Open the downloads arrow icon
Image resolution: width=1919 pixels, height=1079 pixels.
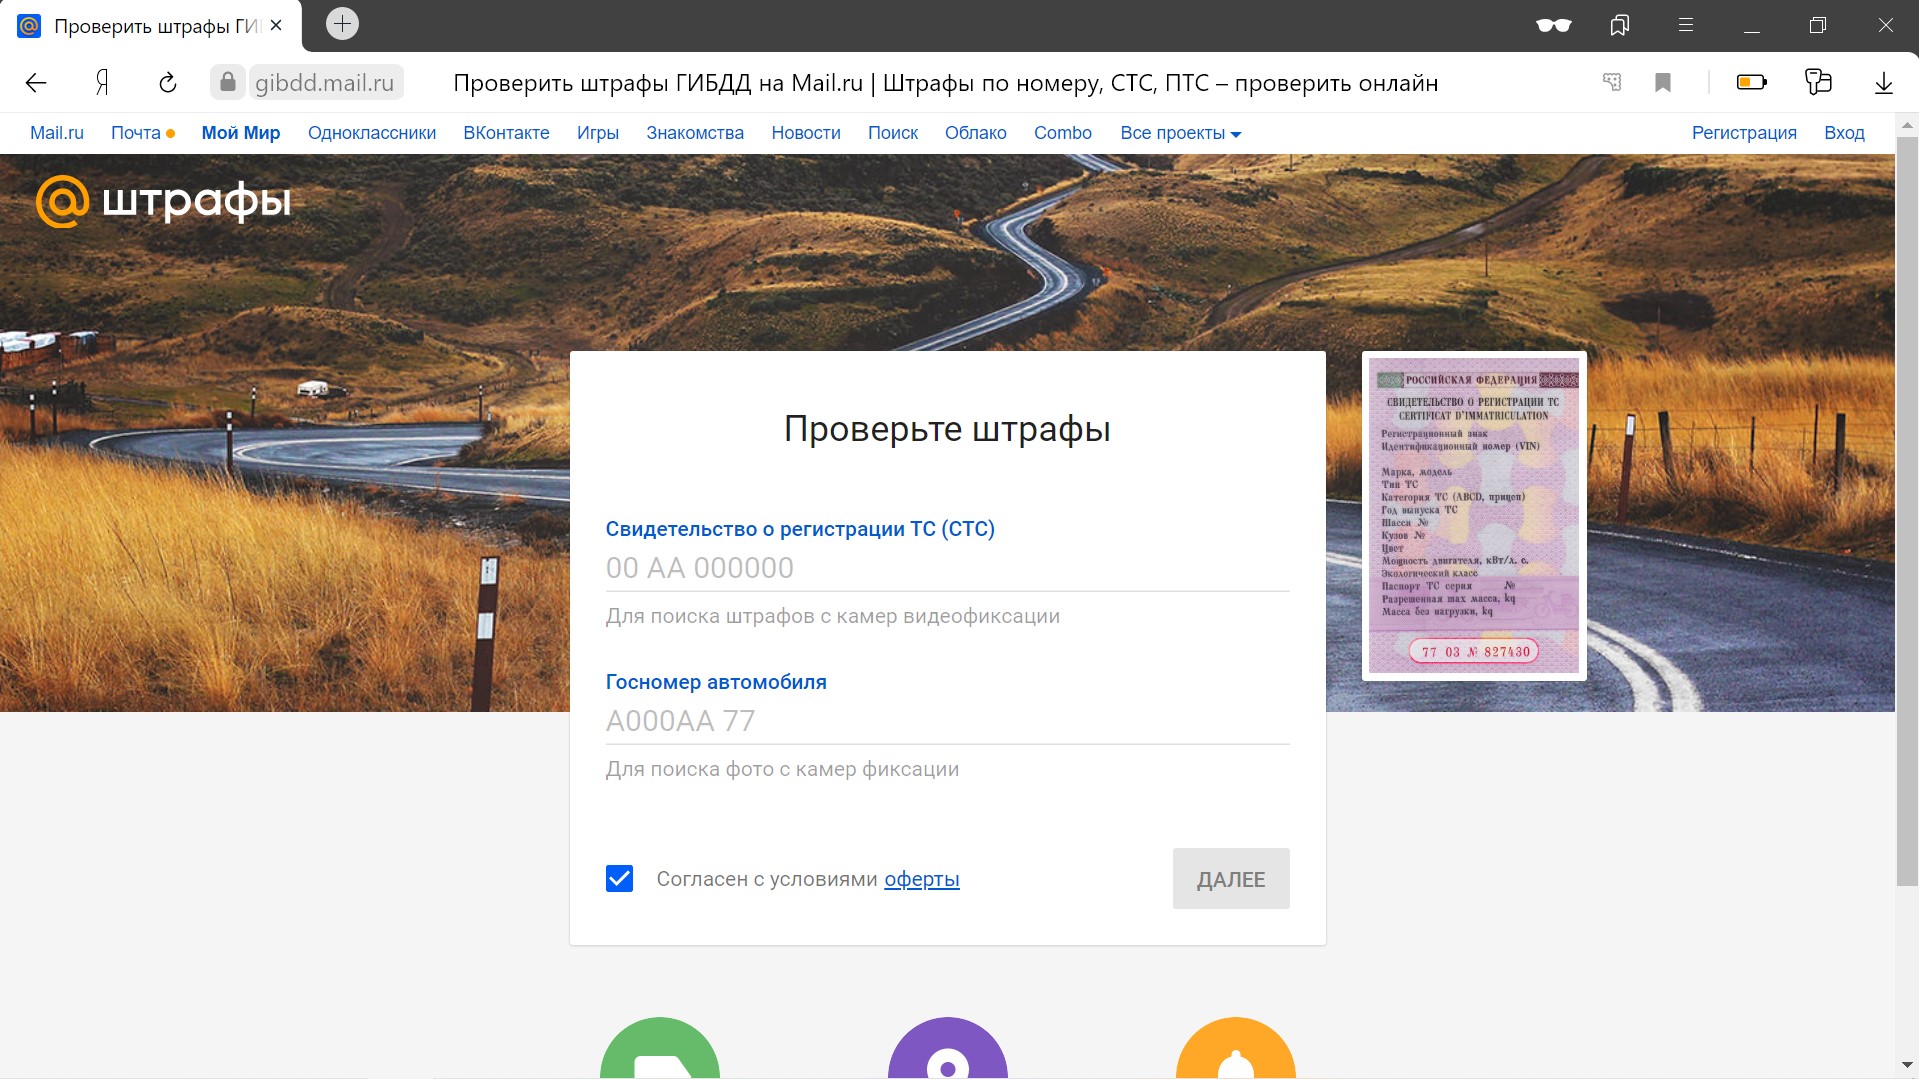(x=1883, y=83)
